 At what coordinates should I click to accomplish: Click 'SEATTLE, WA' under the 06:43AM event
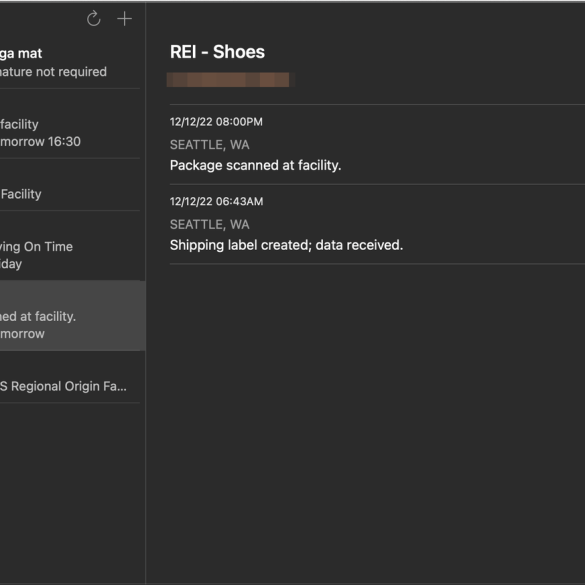coord(210,225)
